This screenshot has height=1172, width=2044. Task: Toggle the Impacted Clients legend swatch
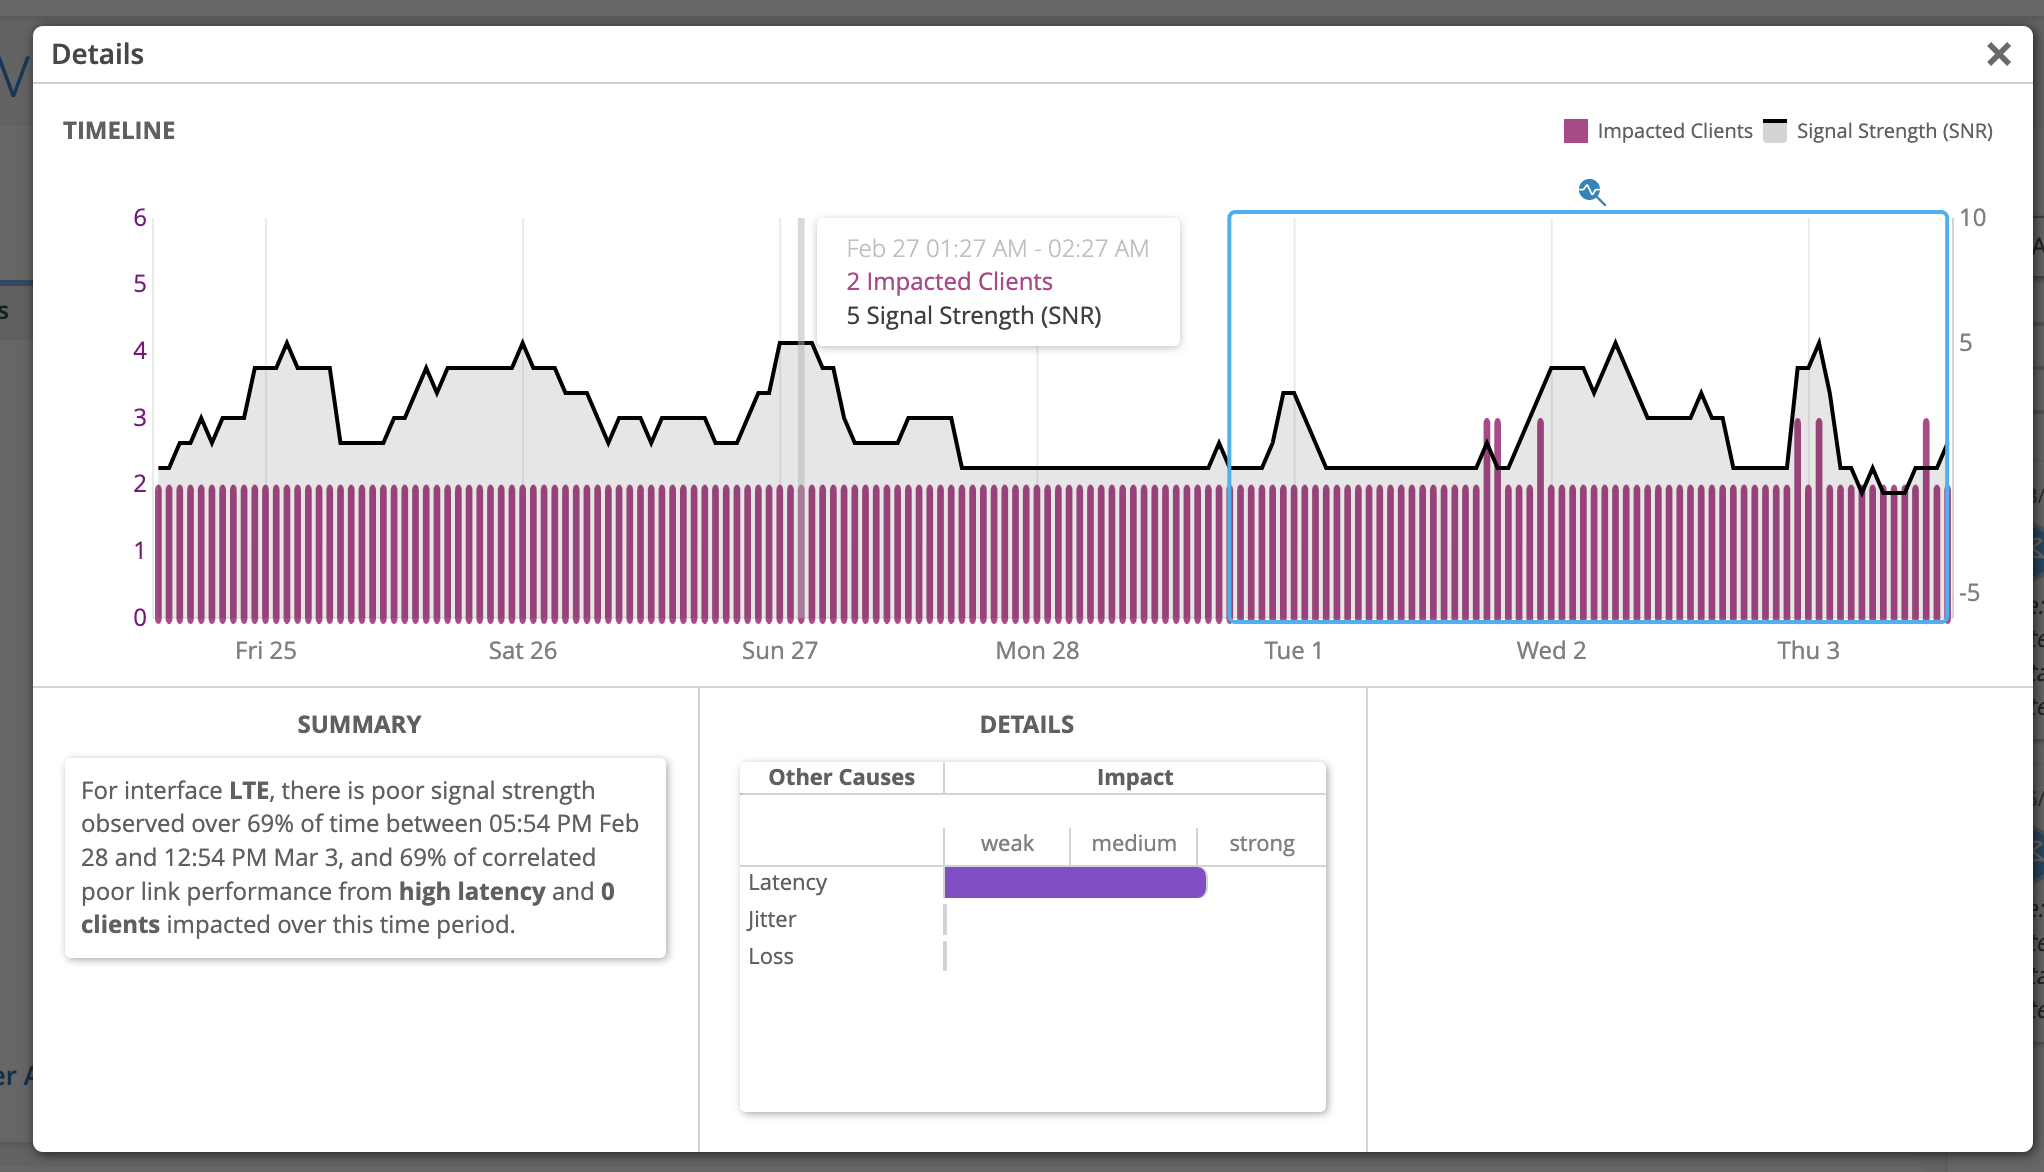tap(1575, 131)
